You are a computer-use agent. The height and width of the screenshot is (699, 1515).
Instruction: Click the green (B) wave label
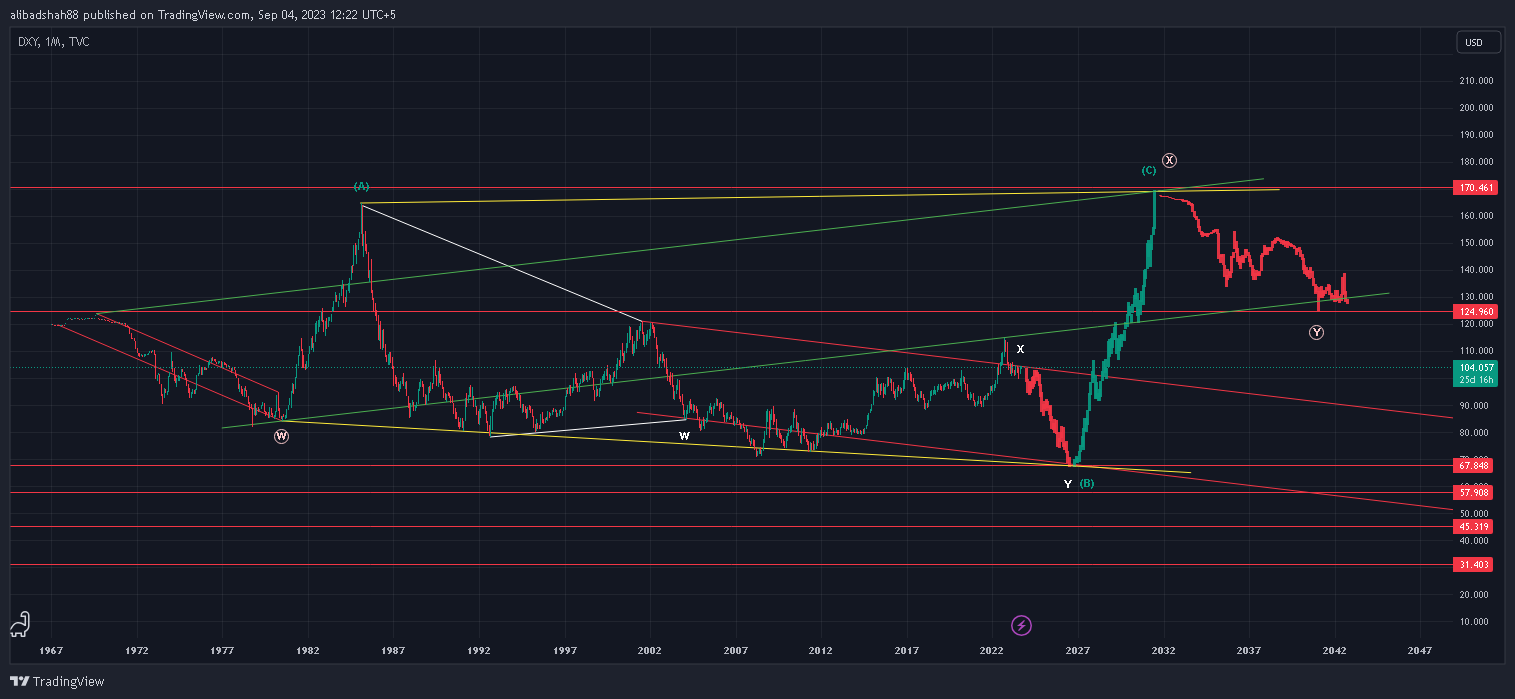click(x=1087, y=484)
